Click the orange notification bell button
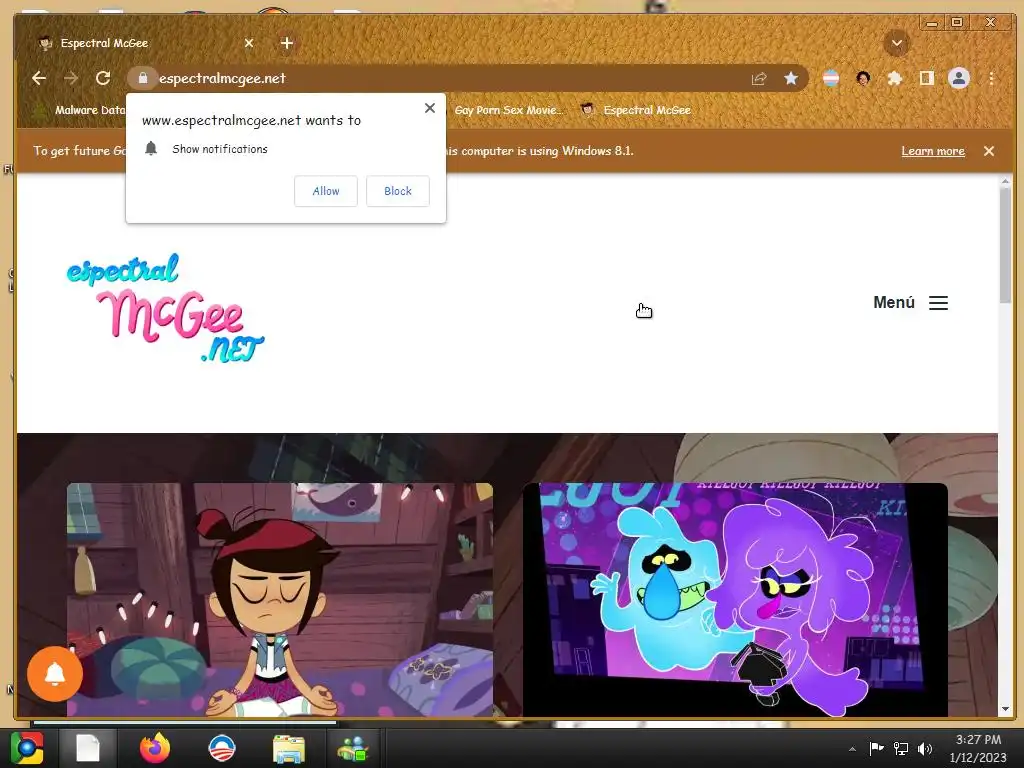Viewport: 1024px width, 768px height. (55, 673)
